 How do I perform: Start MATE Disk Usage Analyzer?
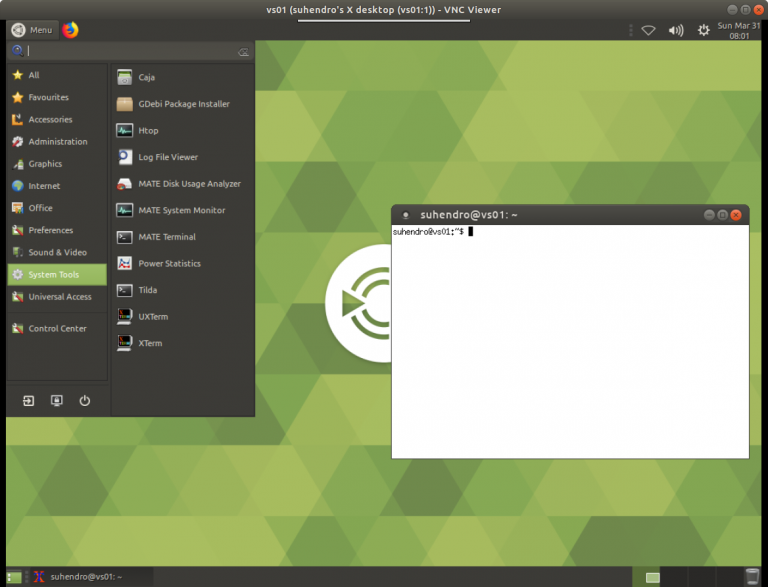(188, 184)
